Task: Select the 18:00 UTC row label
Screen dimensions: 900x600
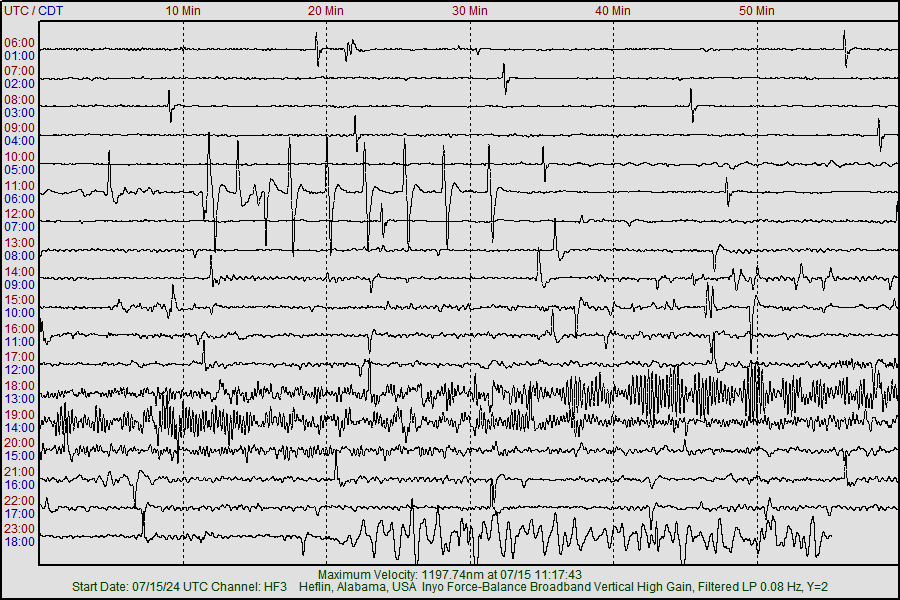Action: [20, 386]
